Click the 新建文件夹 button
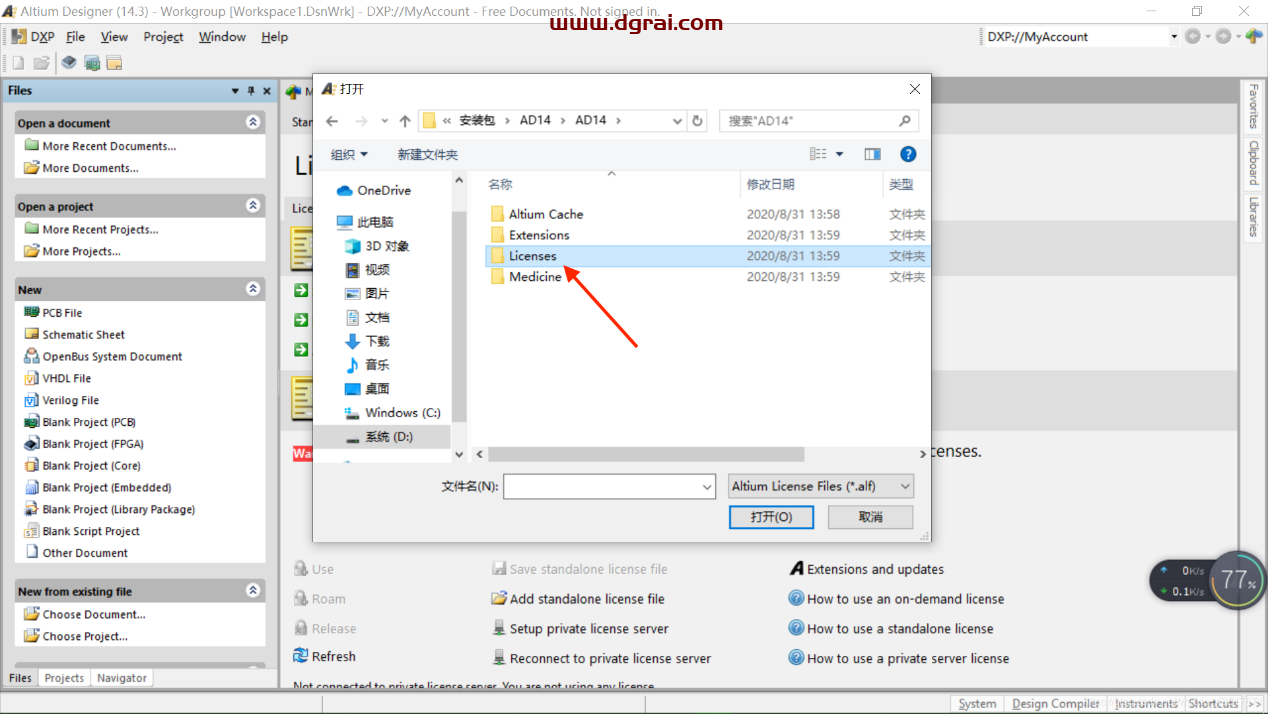The height and width of the screenshot is (714, 1268). click(428, 154)
